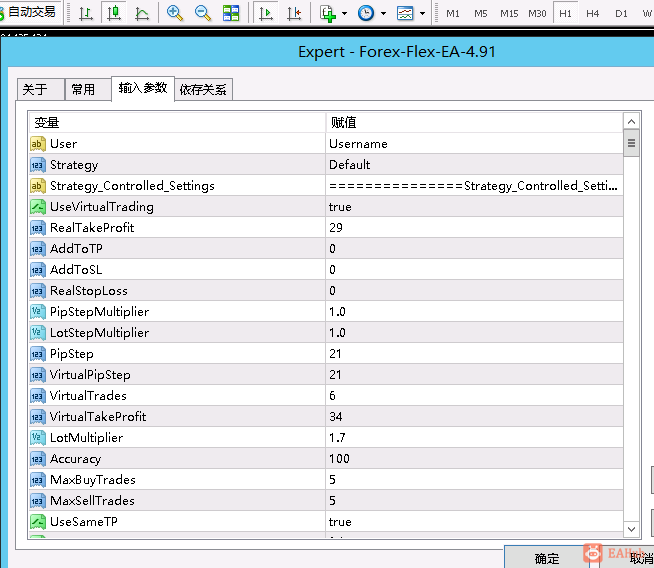Viewport: 654px width, 568px height.
Task: Switch to the M30 timeframe
Action: [537, 13]
